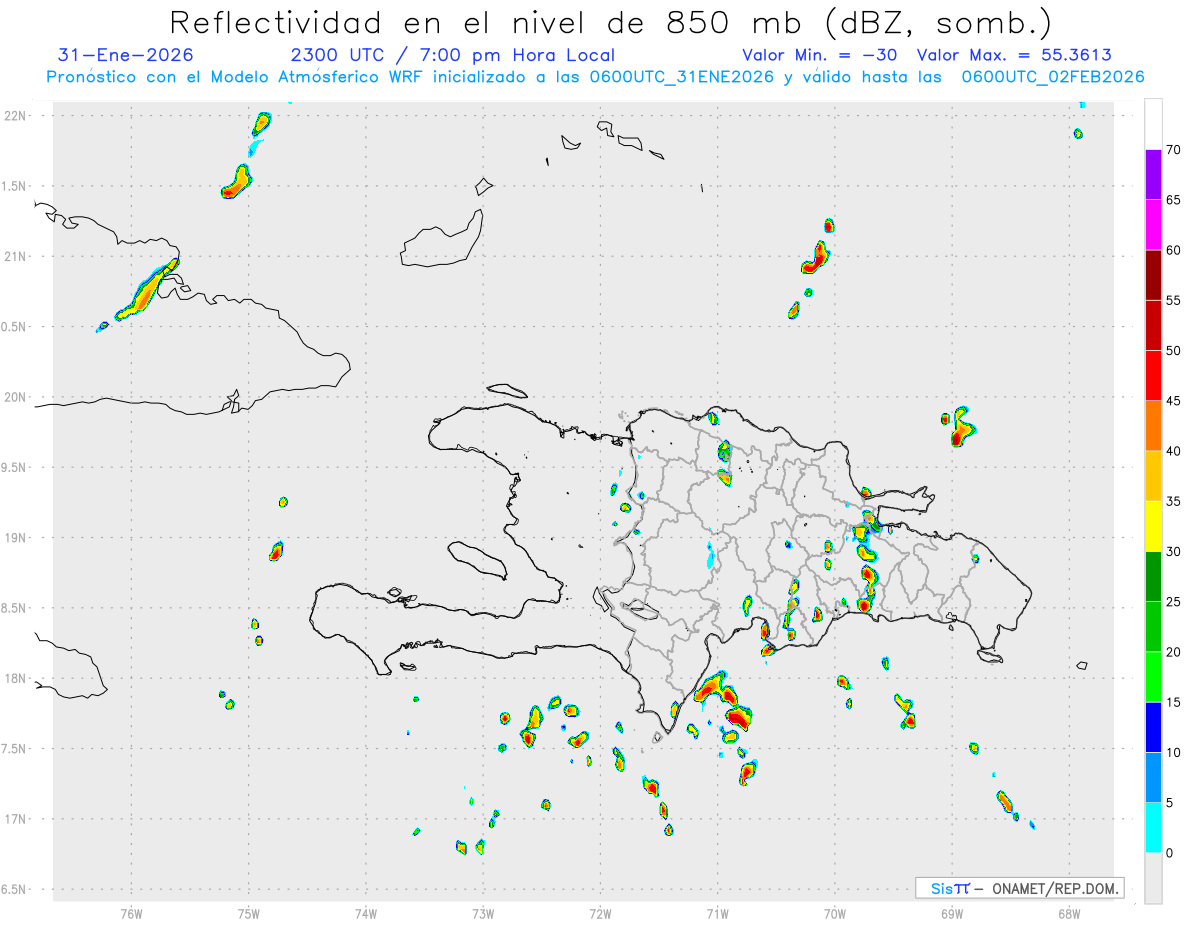Screen dimensions: 1200x927
Task: Click the '22N' latitude label
Action: 16,116
